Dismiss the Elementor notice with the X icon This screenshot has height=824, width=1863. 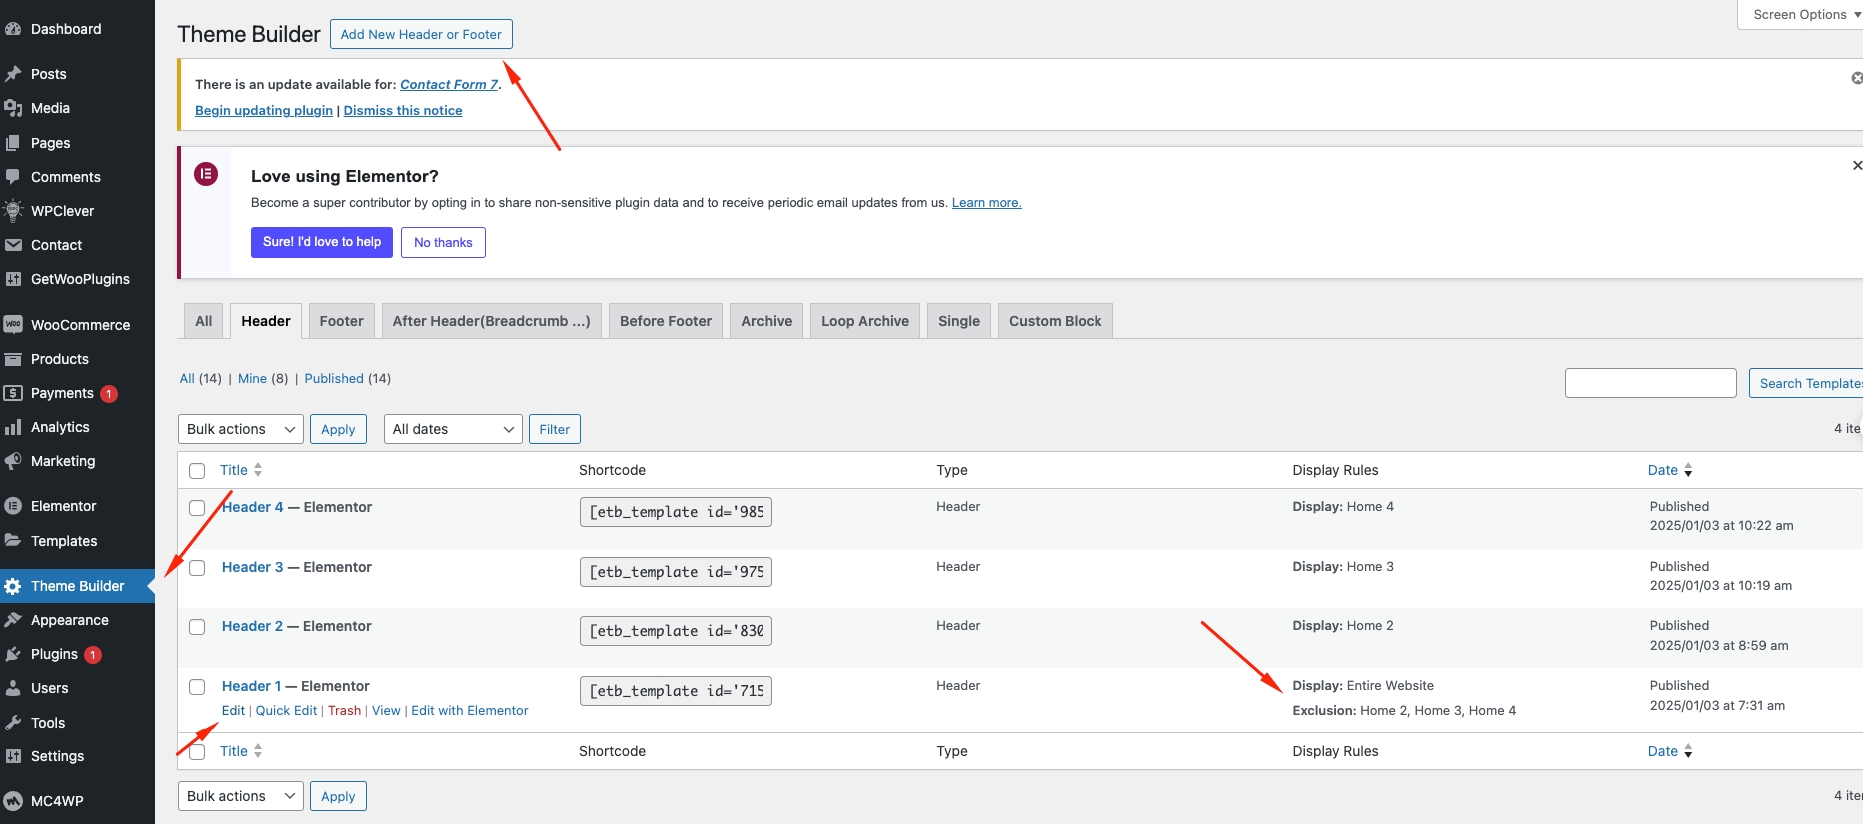tap(1856, 166)
